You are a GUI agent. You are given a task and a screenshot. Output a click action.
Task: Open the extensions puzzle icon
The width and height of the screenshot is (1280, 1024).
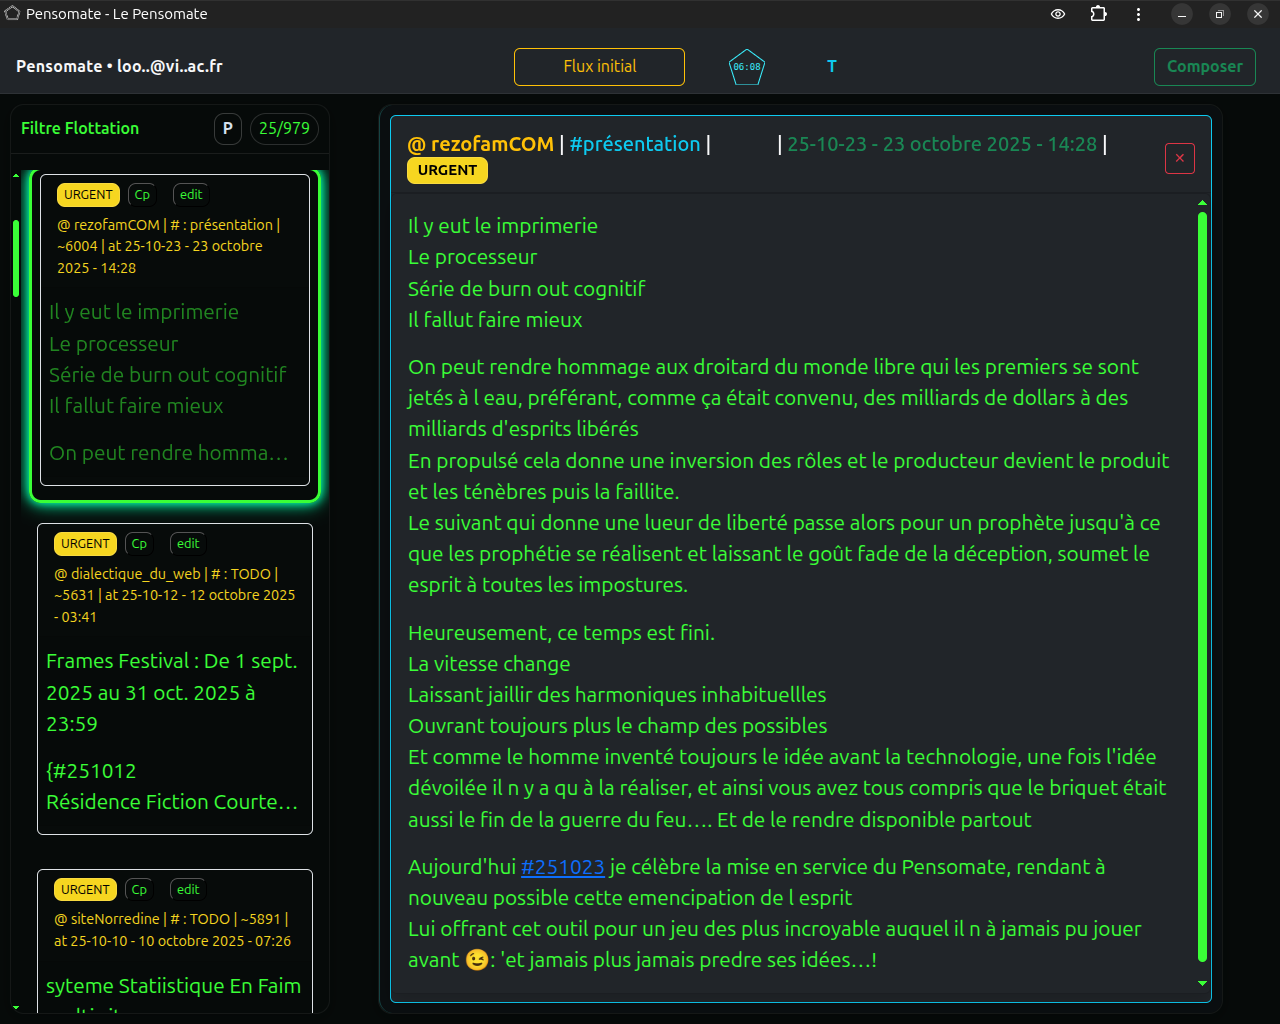pyautogui.click(x=1097, y=14)
